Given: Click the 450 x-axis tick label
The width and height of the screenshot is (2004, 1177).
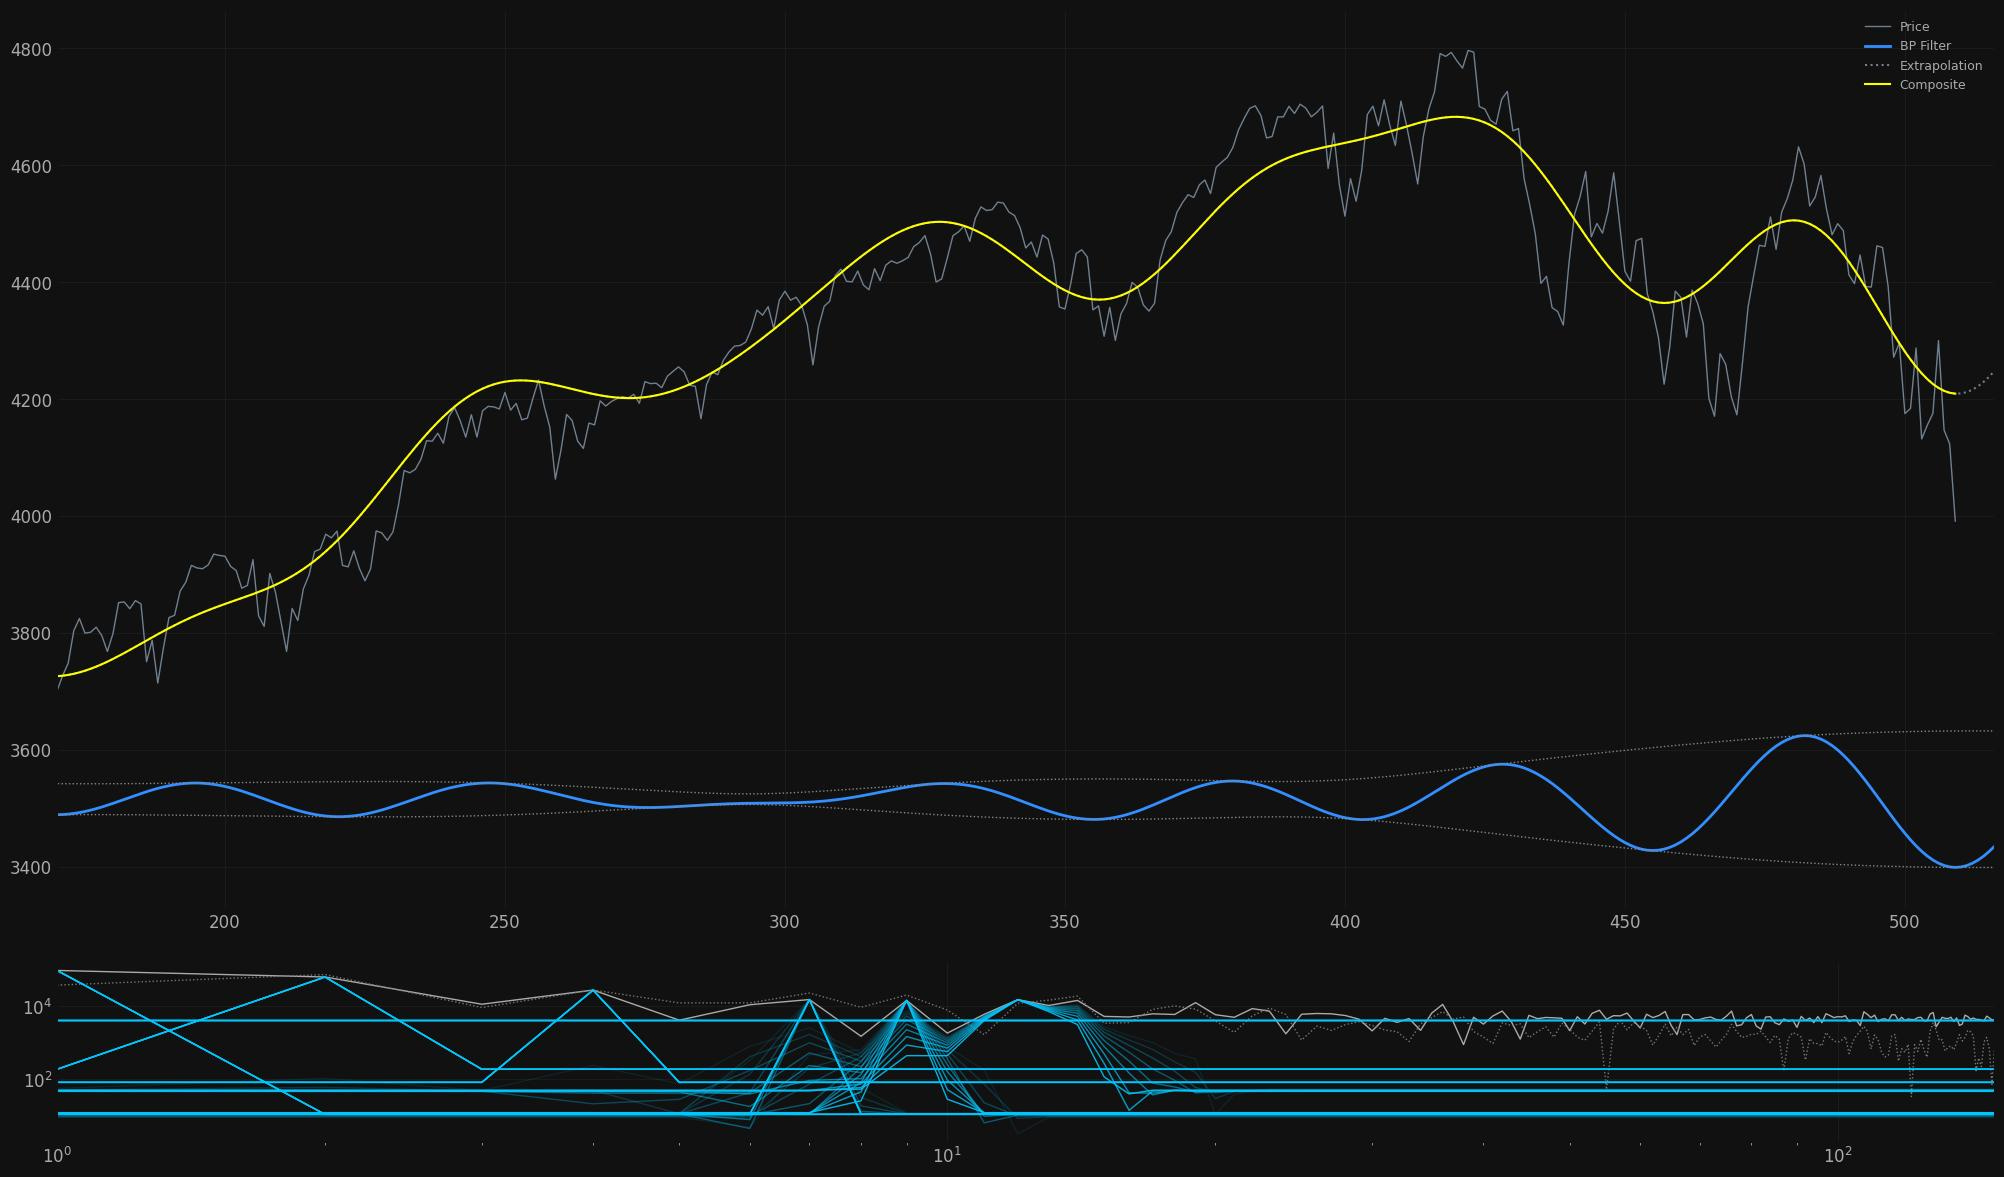Looking at the screenshot, I should (x=1625, y=922).
